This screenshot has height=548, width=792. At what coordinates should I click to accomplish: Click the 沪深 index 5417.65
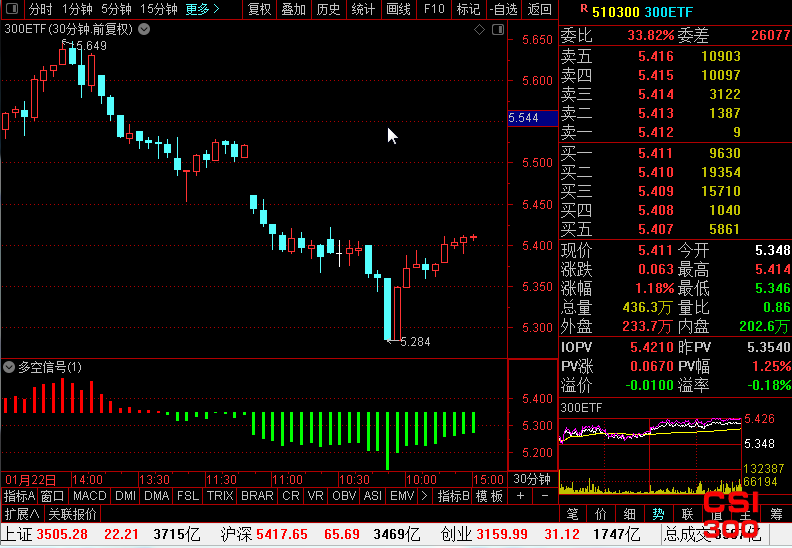coord(282,534)
